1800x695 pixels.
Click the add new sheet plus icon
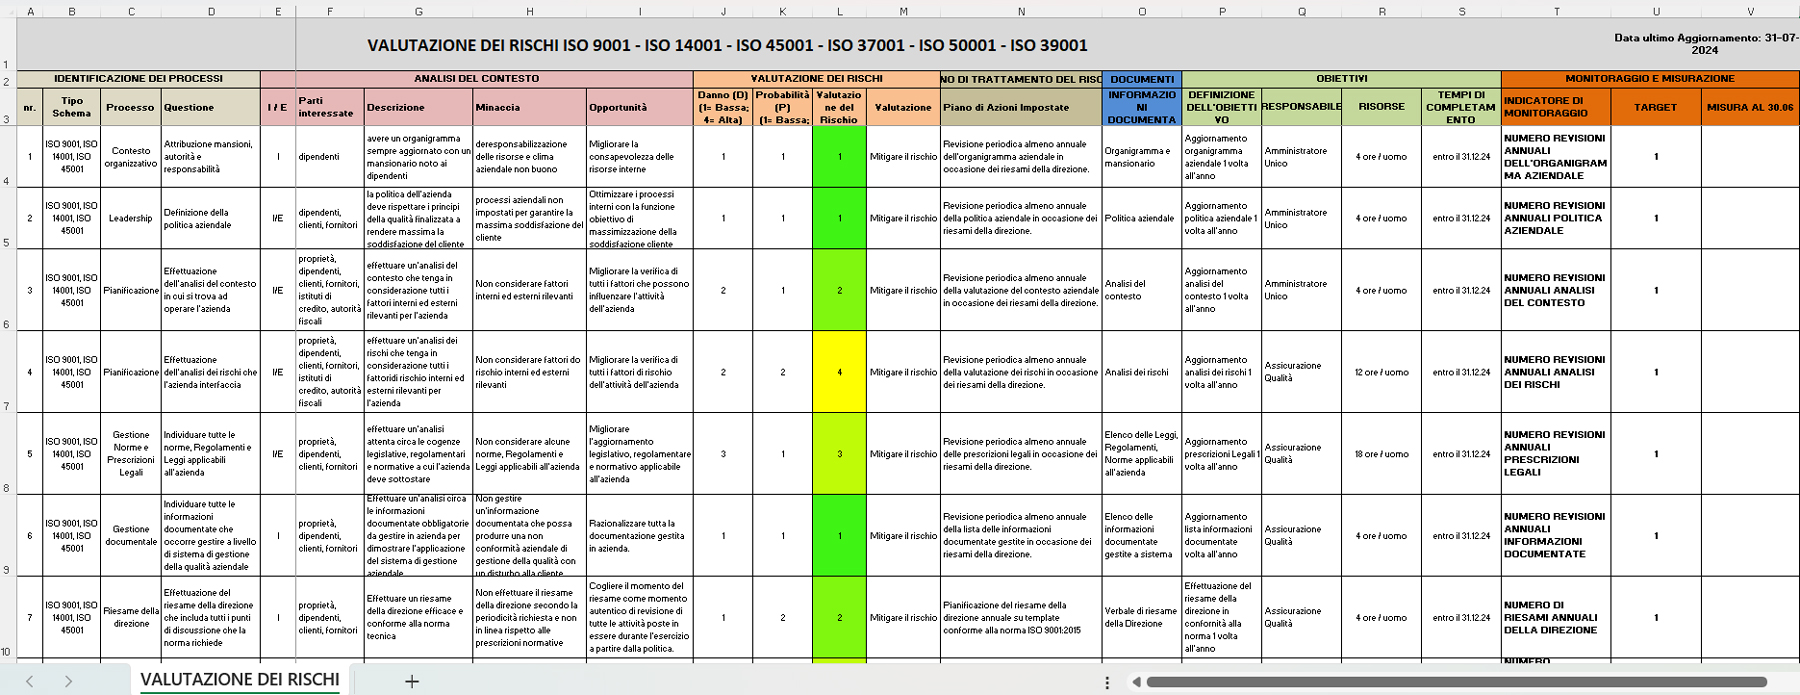pos(411,681)
